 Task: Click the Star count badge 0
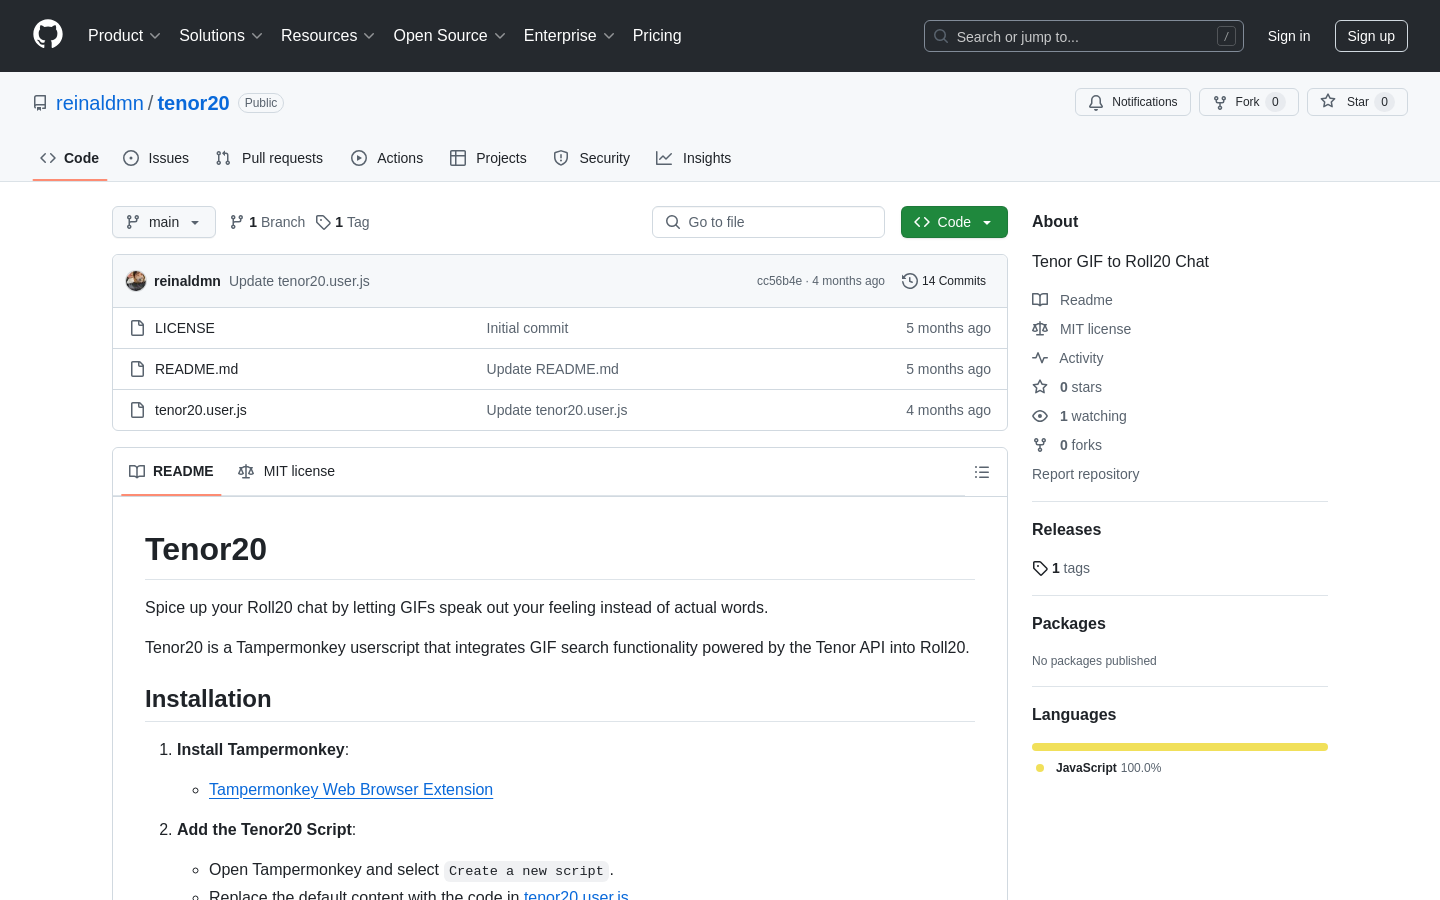click(x=1384, y=102)
